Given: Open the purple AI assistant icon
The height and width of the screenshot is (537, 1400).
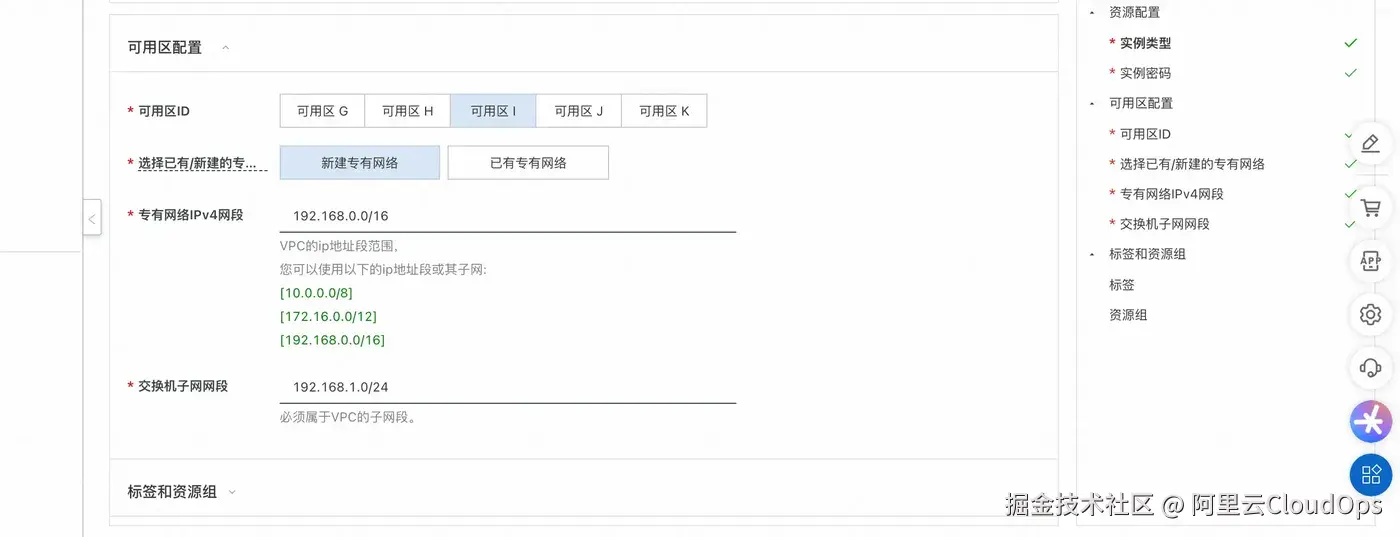Looking at the screenshot, I should [1370, 421].
